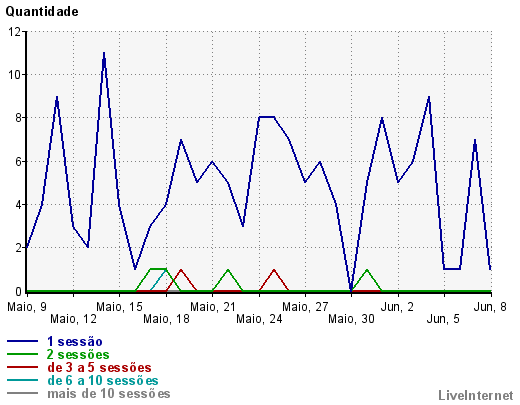Viewport: 520px width, 405px height.
Task: Select 'de 6 a 10 sessões' label
Action: coord(103,380)
